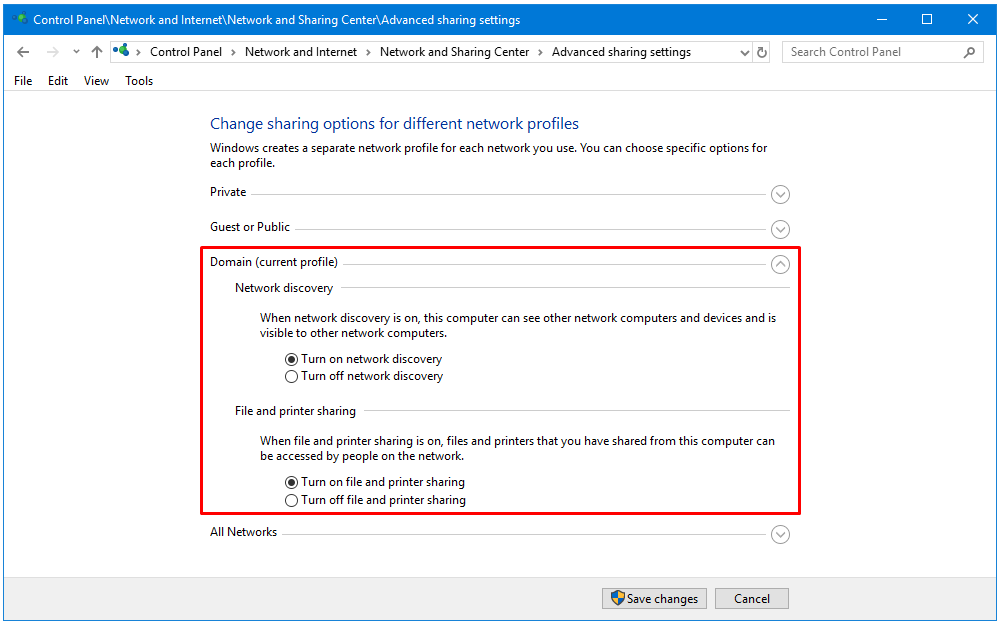Expand the Private profile section
The width and height of the screenshot is (1001, 624).
click(781, 194)
